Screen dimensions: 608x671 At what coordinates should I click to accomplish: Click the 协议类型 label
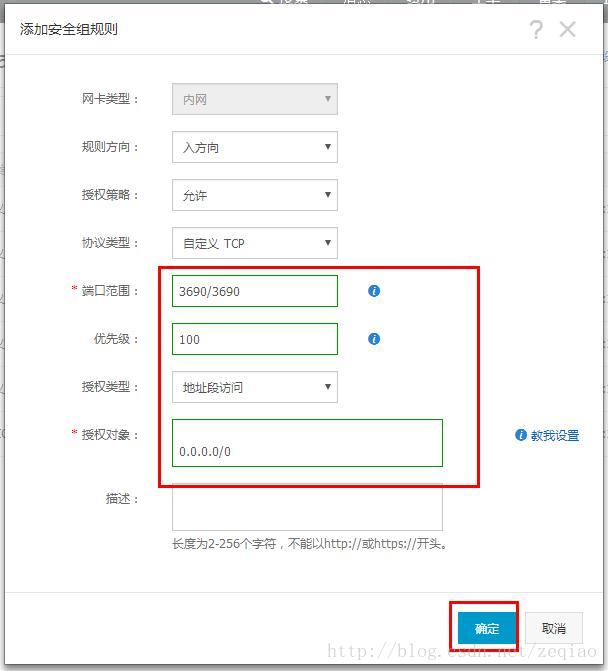pyautogui.click(x=110, y=243)
